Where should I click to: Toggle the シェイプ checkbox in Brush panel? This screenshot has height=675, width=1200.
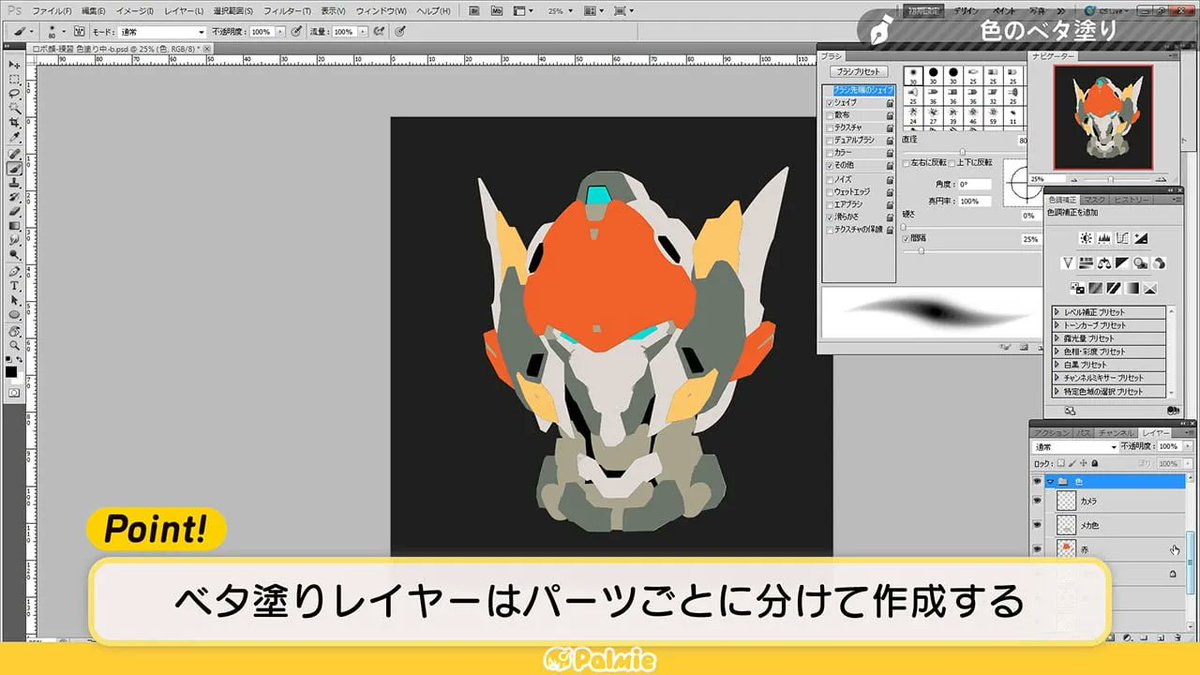[829, 102]
